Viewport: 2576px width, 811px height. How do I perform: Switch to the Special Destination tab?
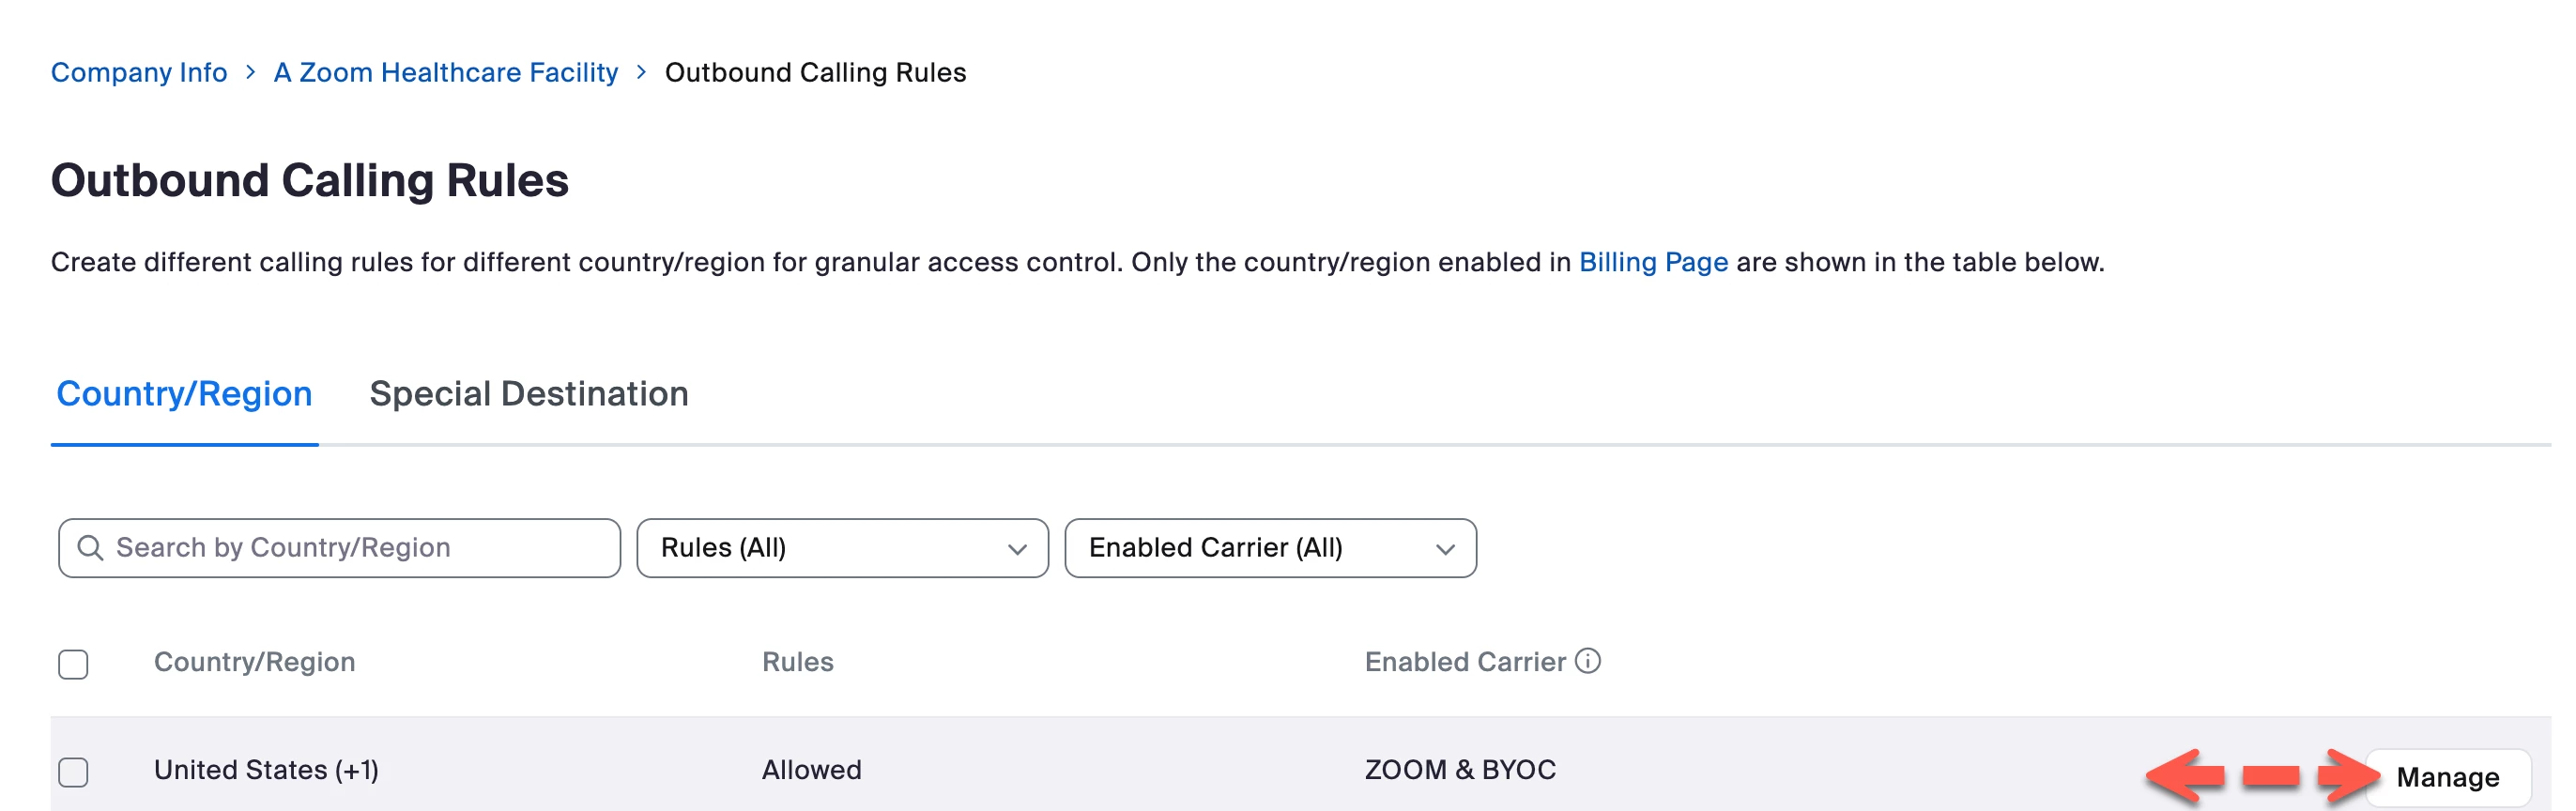[528, 394]
